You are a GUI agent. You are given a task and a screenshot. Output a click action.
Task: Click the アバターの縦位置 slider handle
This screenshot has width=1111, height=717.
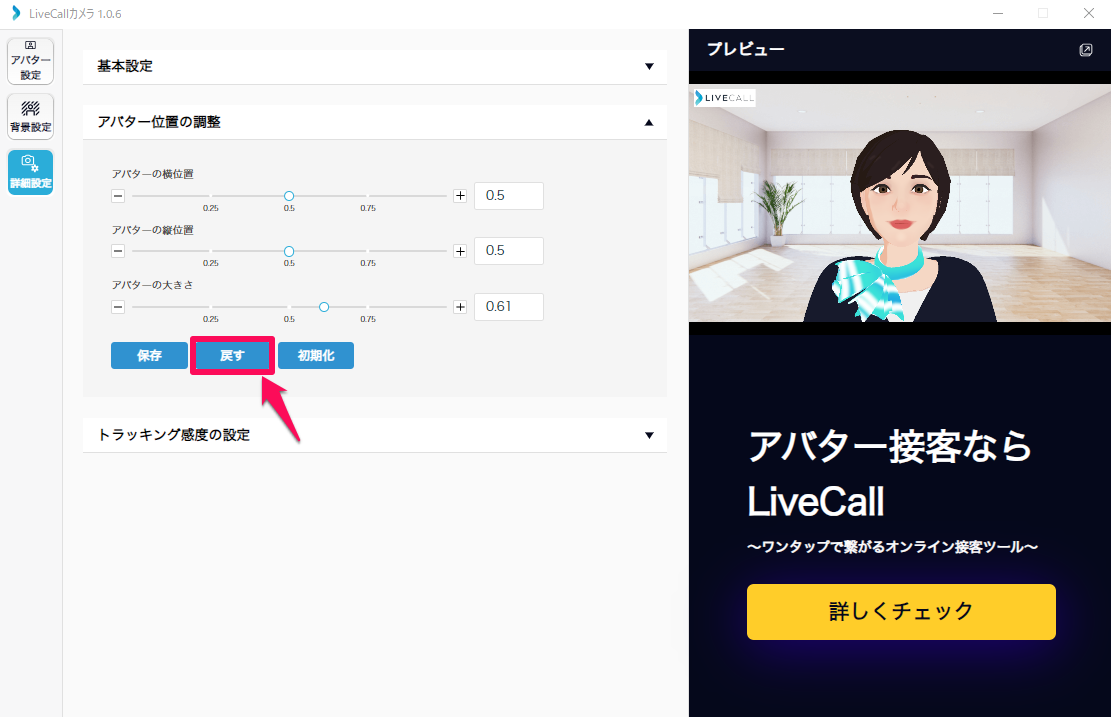(289, 252)
